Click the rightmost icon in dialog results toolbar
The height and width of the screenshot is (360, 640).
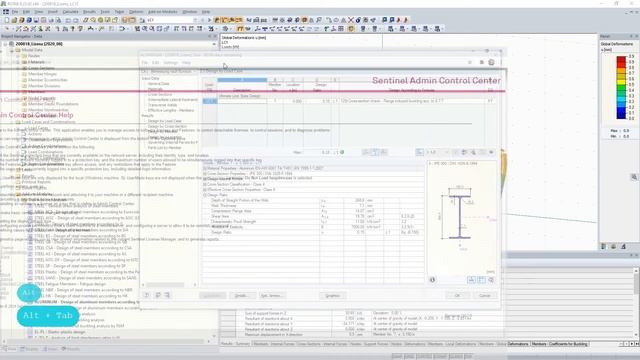491,152
